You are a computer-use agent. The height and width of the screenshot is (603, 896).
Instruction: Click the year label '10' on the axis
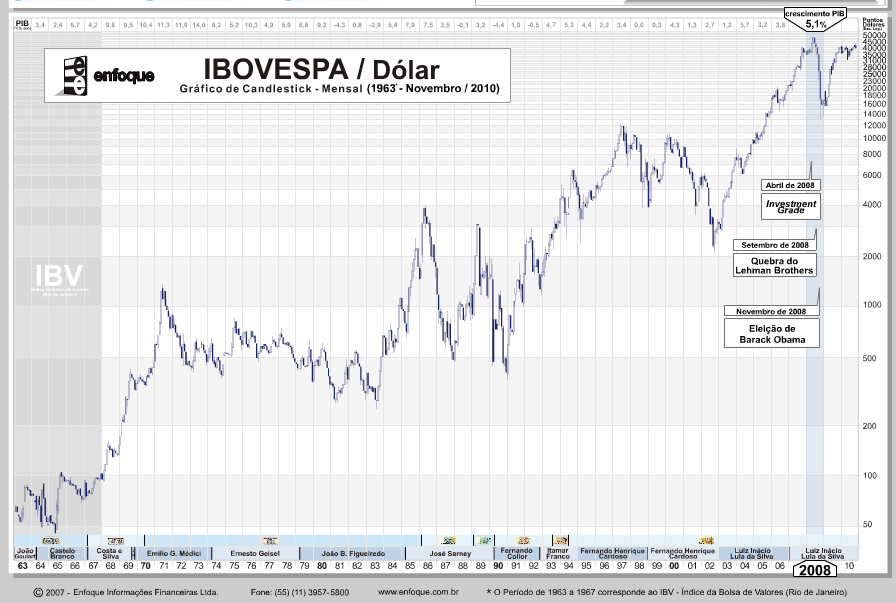[x=850, y=566]
